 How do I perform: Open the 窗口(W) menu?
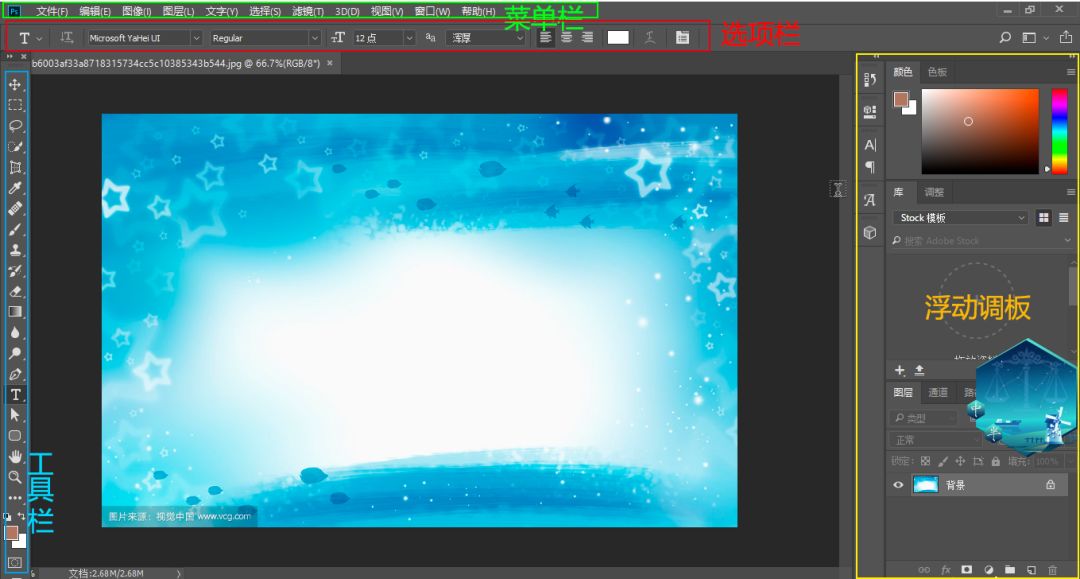point(432,11)
